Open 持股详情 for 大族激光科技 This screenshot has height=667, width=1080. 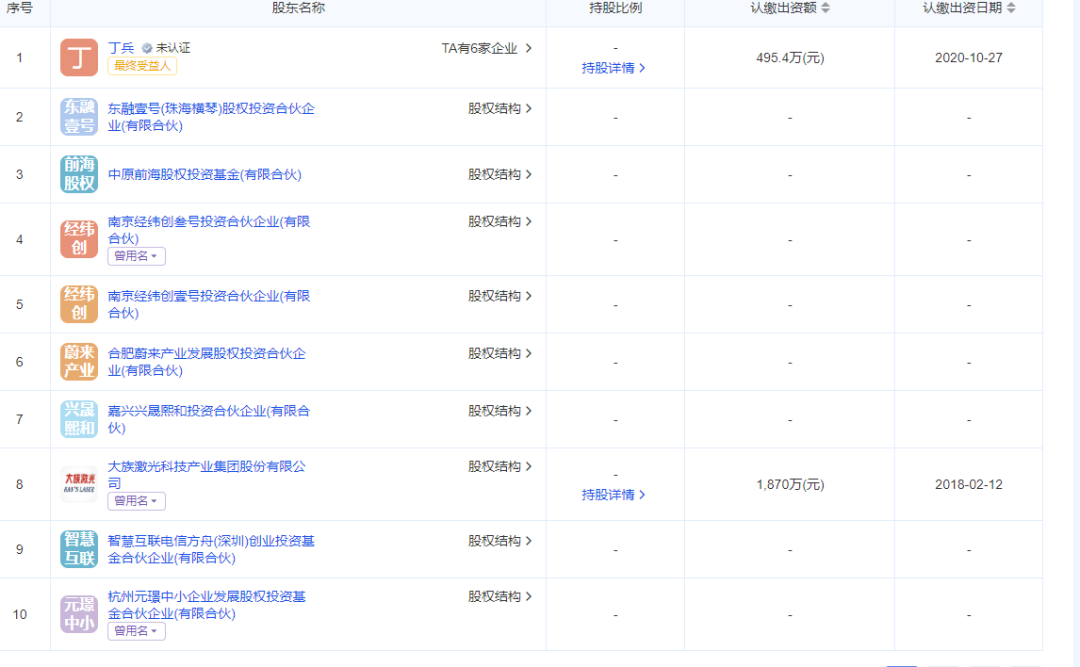pyautogui.click(x=613, y=495)
